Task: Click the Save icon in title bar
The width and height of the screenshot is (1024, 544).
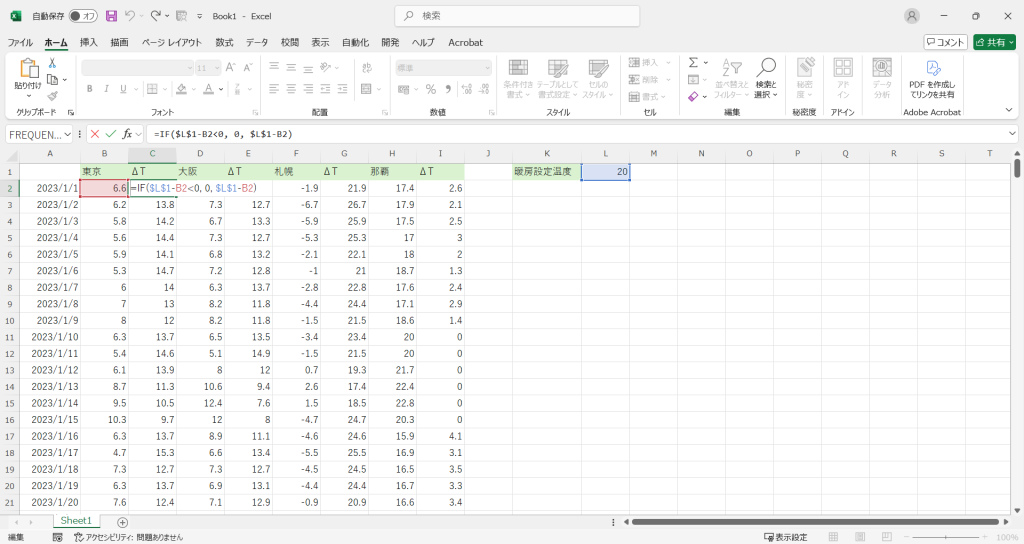Action: pos(111,16)
